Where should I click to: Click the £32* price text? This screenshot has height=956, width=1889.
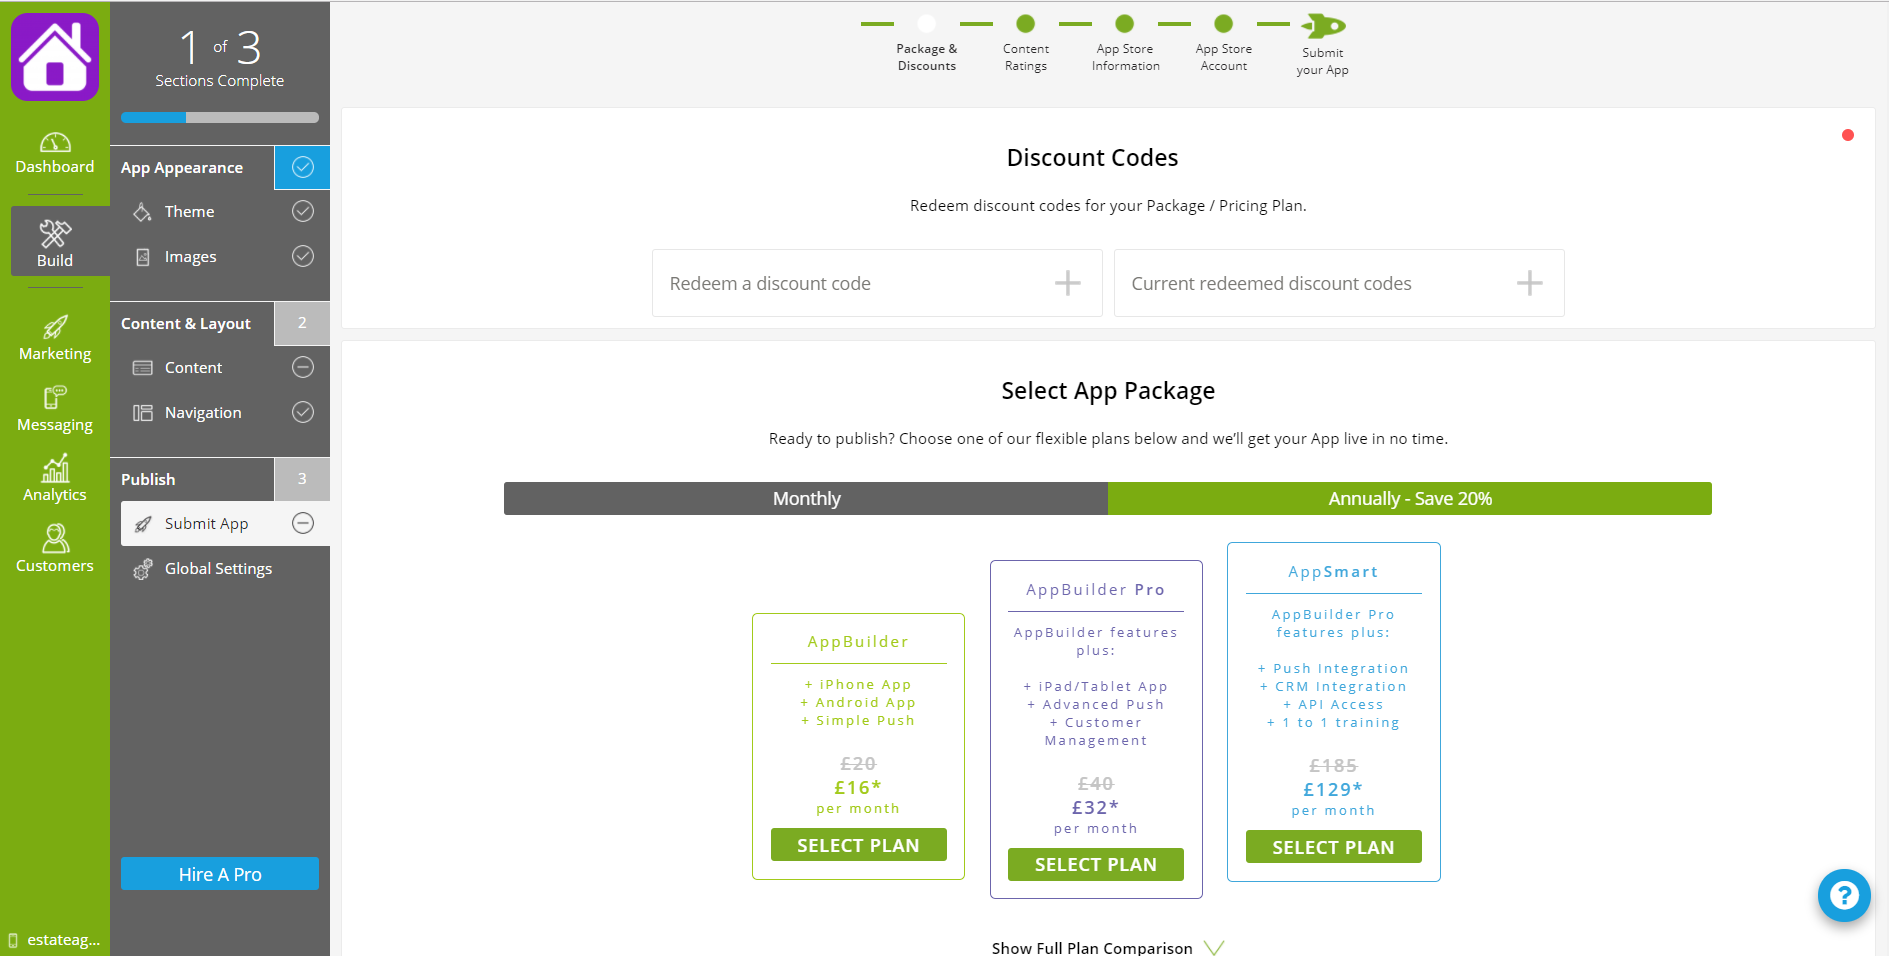[1095, 807]
